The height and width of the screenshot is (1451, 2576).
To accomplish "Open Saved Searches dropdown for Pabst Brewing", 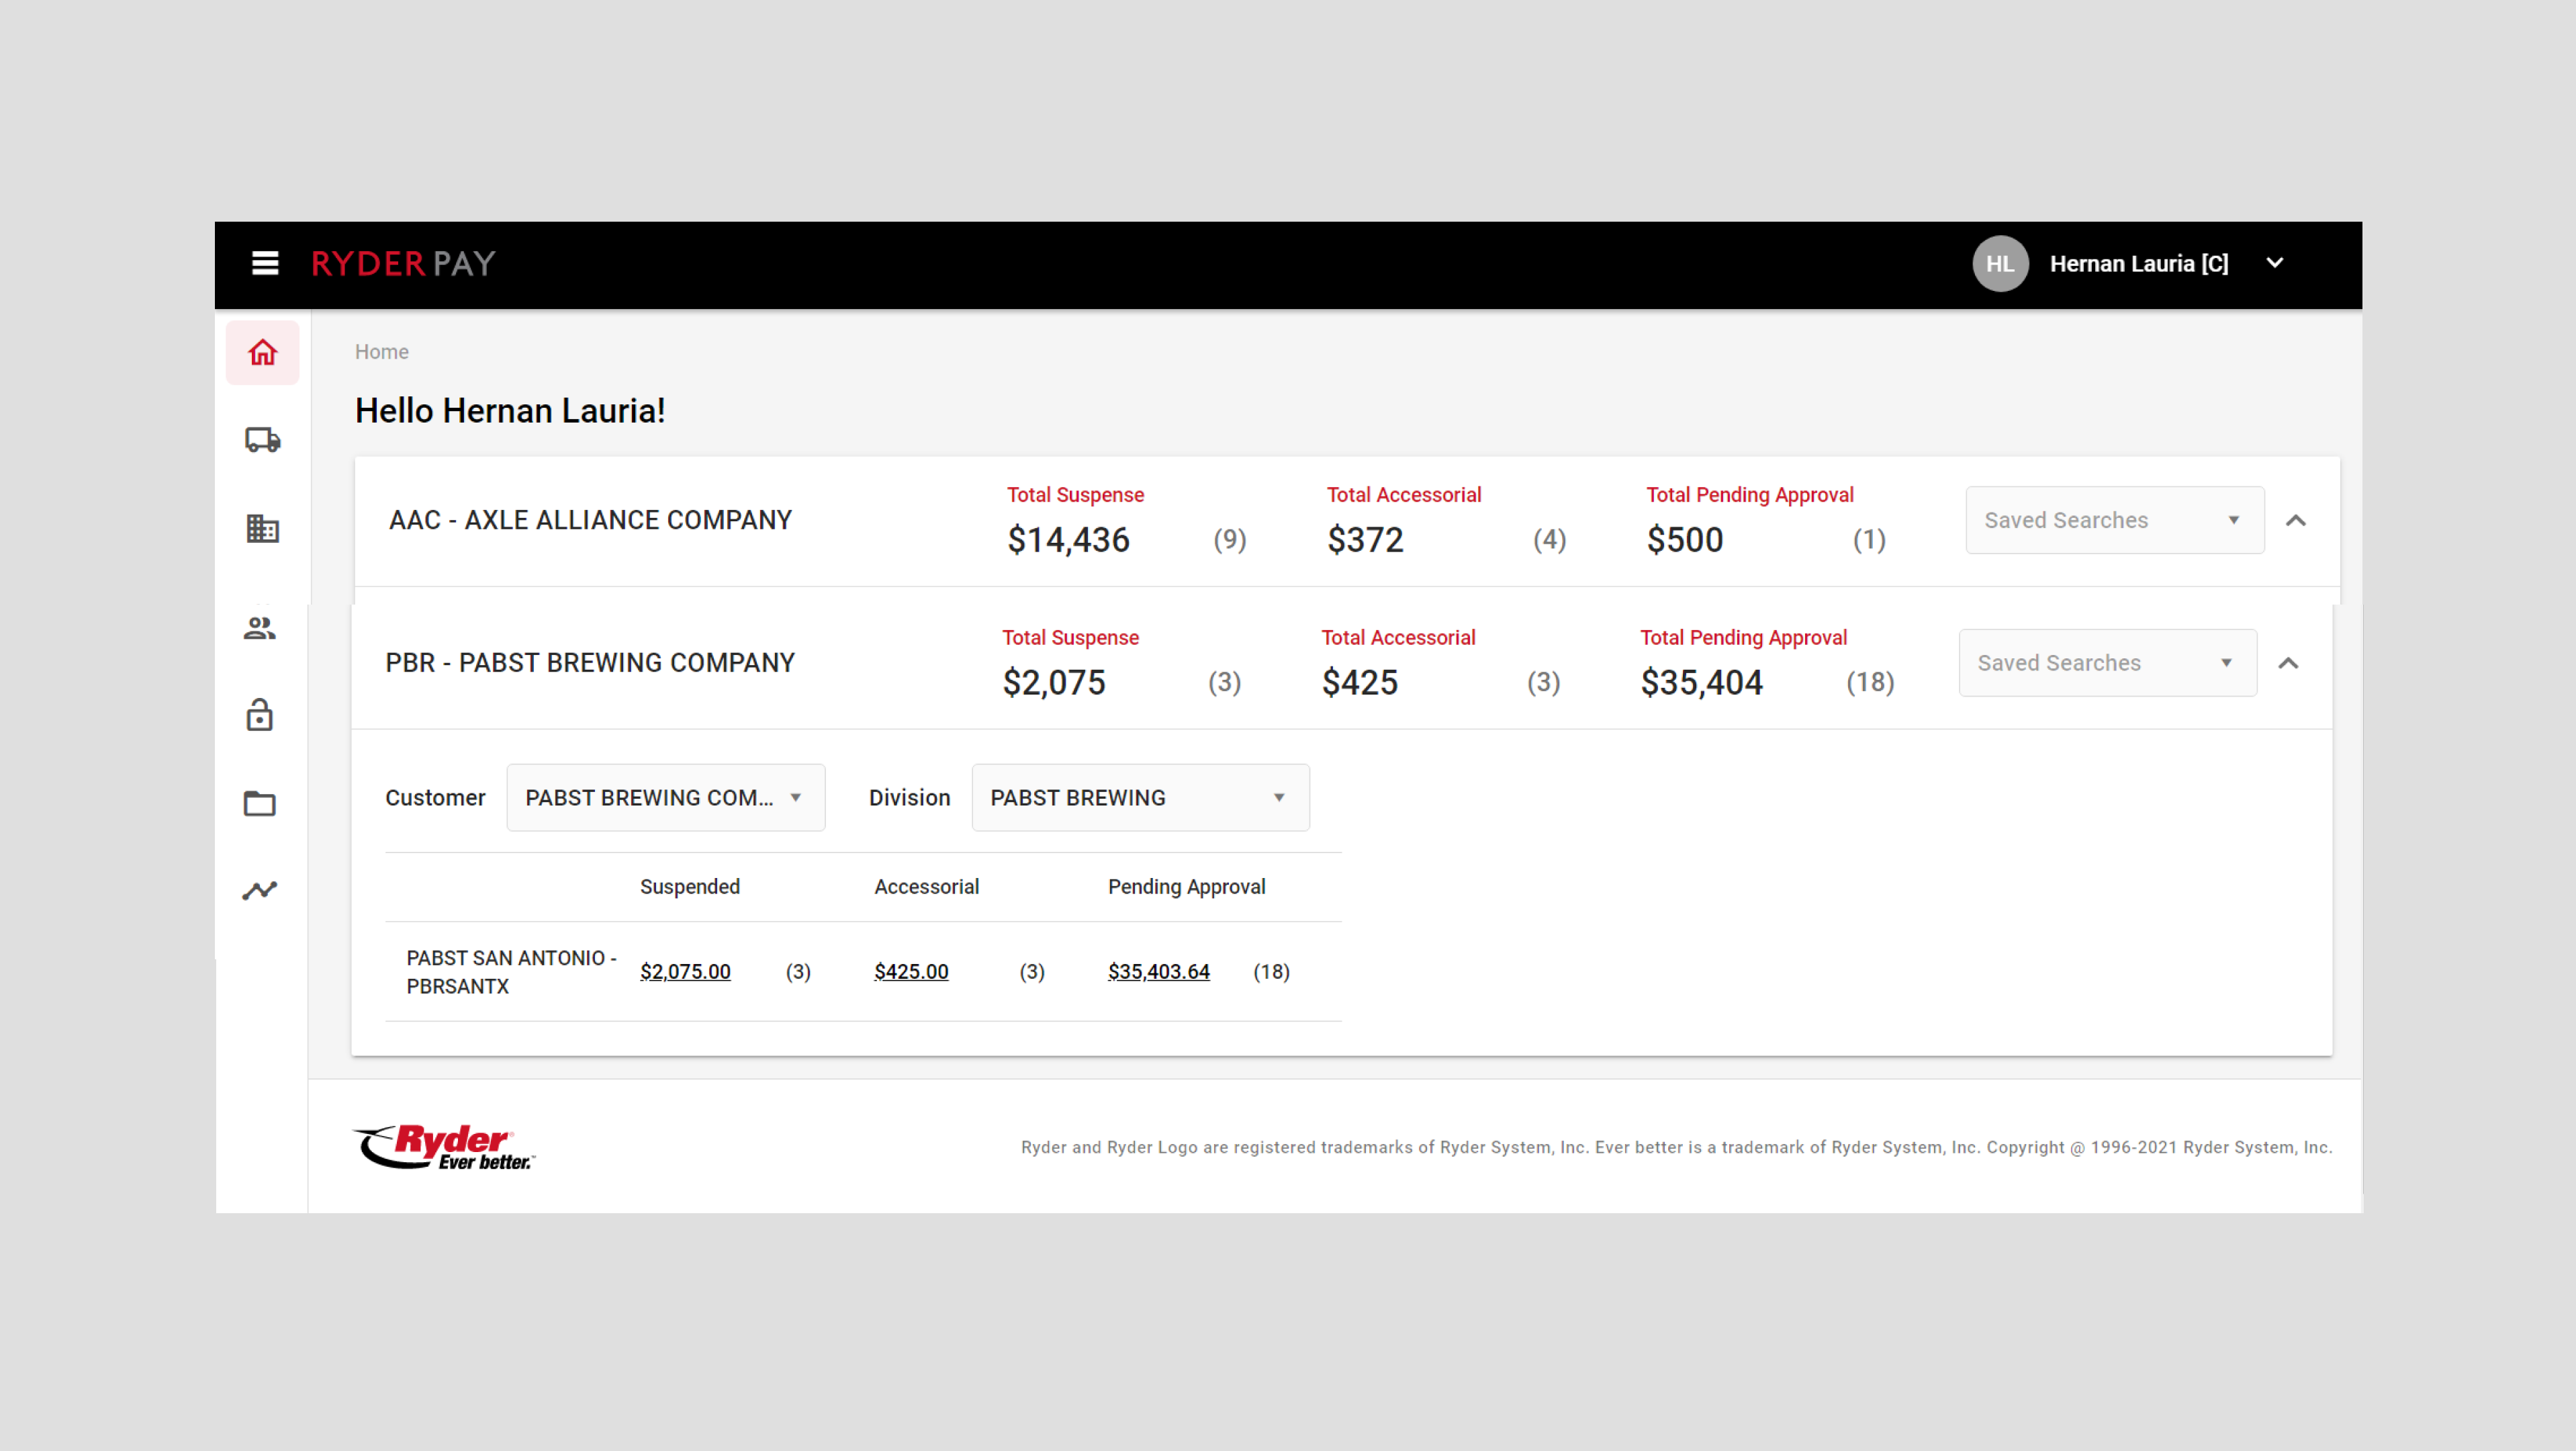I will coord(2107,663).
